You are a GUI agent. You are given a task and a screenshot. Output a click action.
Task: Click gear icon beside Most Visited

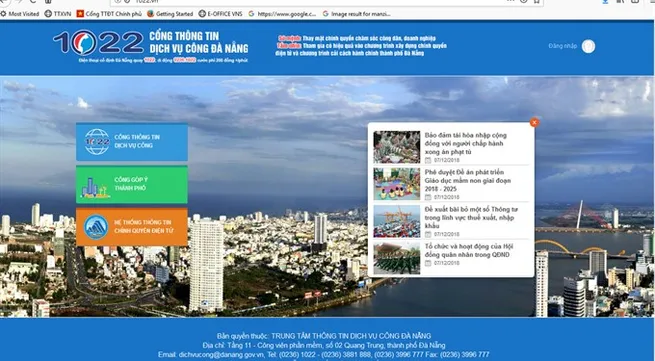click(3, 14)
